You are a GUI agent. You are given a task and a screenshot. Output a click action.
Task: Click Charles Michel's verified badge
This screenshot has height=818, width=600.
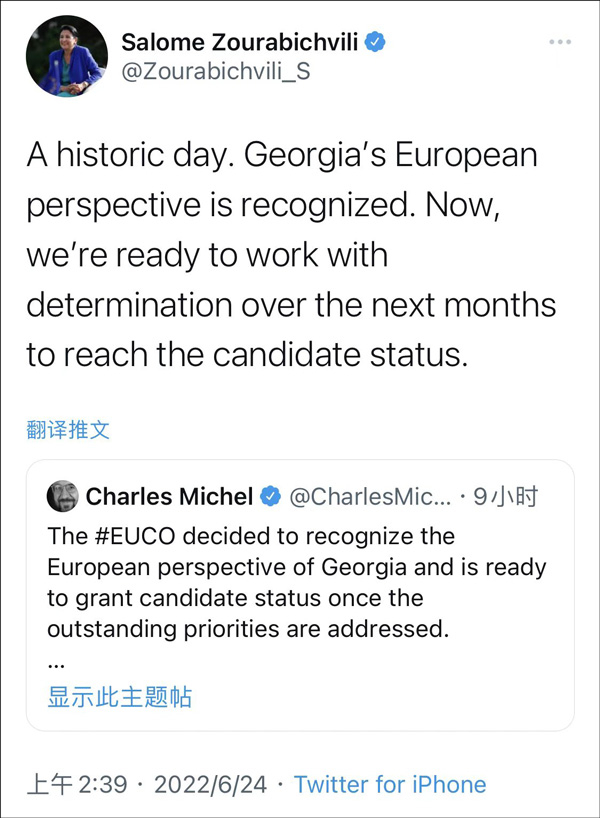[x=270, y=496]
